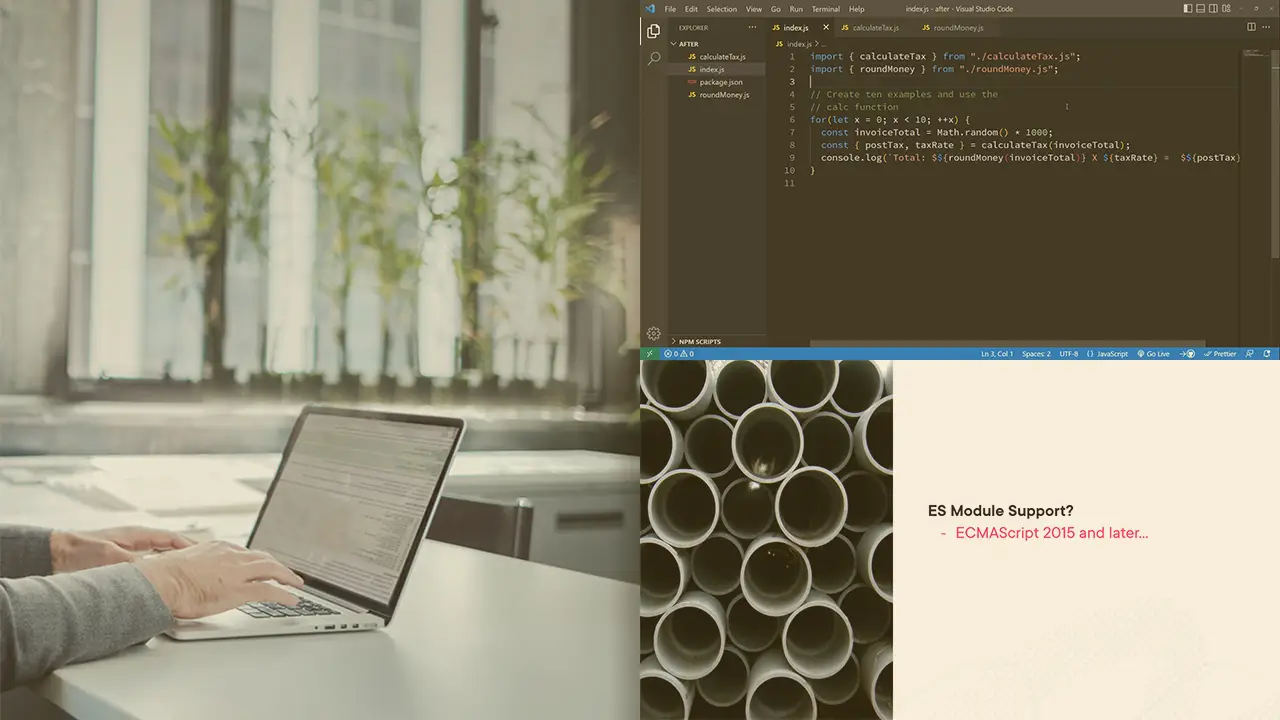Open Explorer panel more actions ellipsis

pyautogui.click(x=753, y=27)
